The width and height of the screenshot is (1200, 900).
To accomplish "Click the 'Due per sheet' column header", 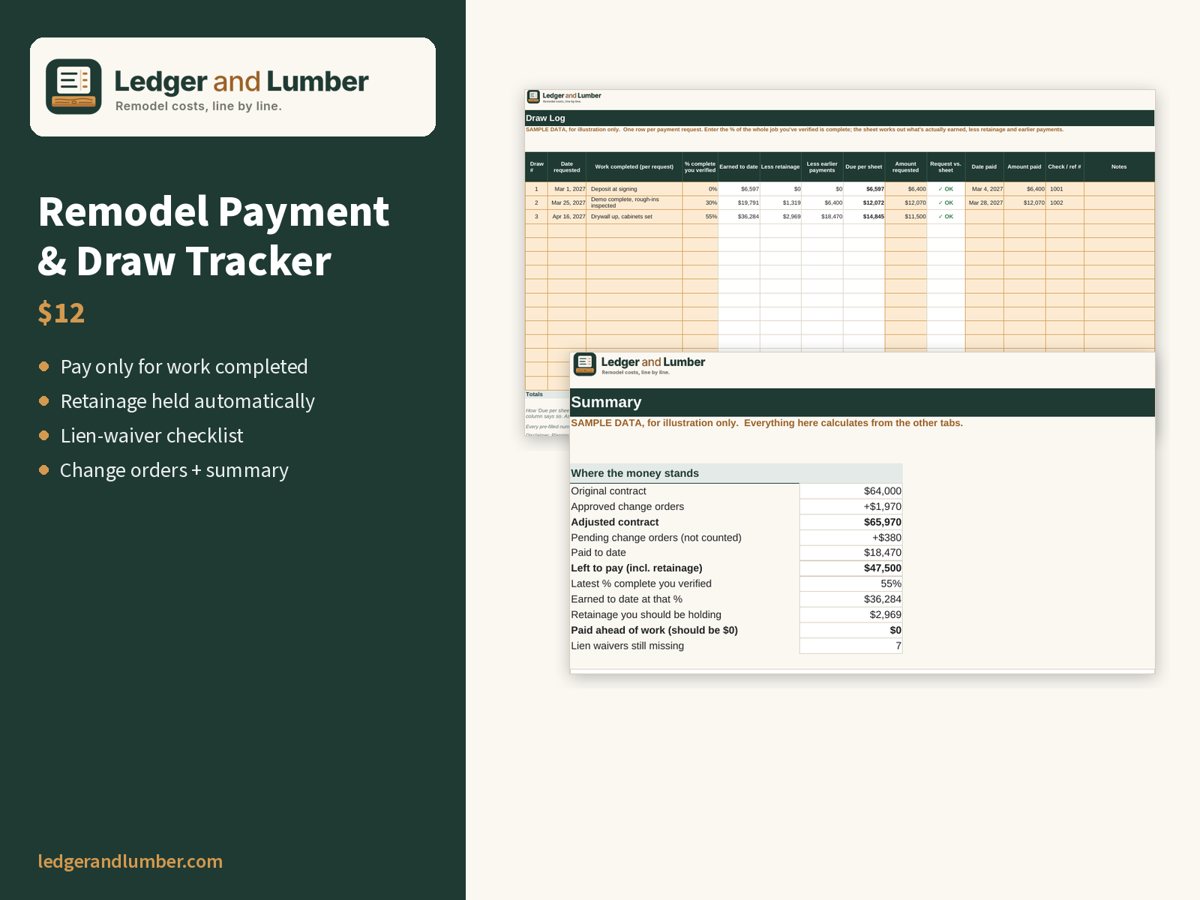I will click(864, 167).
